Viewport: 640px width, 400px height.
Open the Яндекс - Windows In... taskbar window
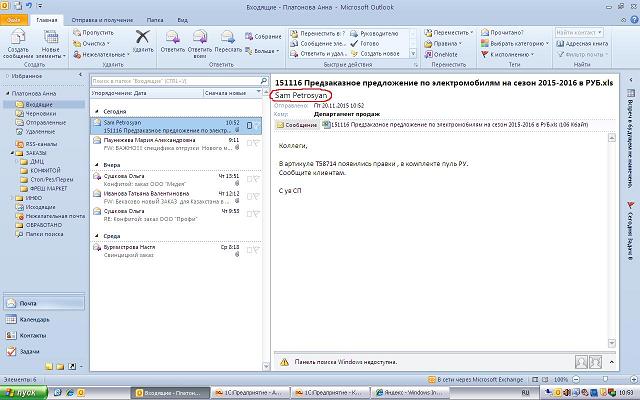(x=411, y=393)
